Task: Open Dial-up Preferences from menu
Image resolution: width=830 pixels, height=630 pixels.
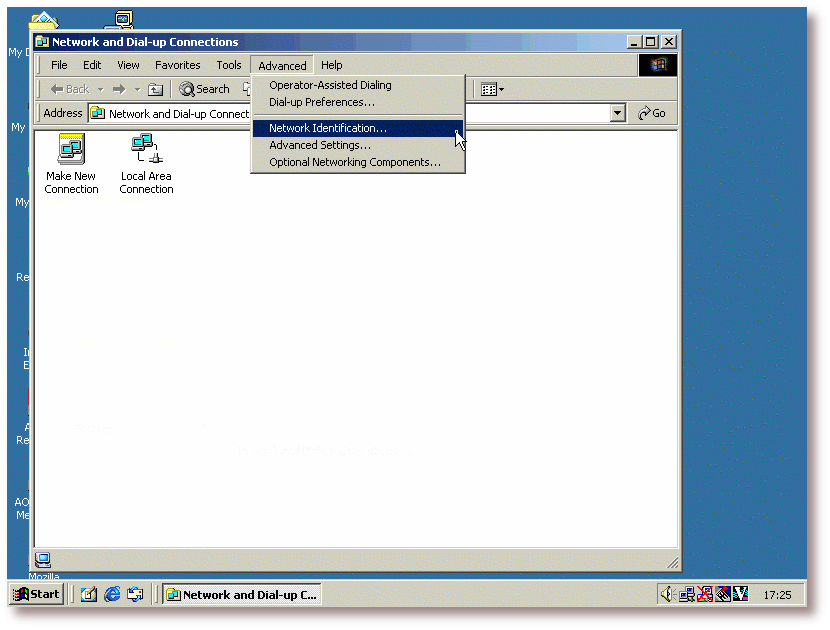Action: [x=321, y=102]
